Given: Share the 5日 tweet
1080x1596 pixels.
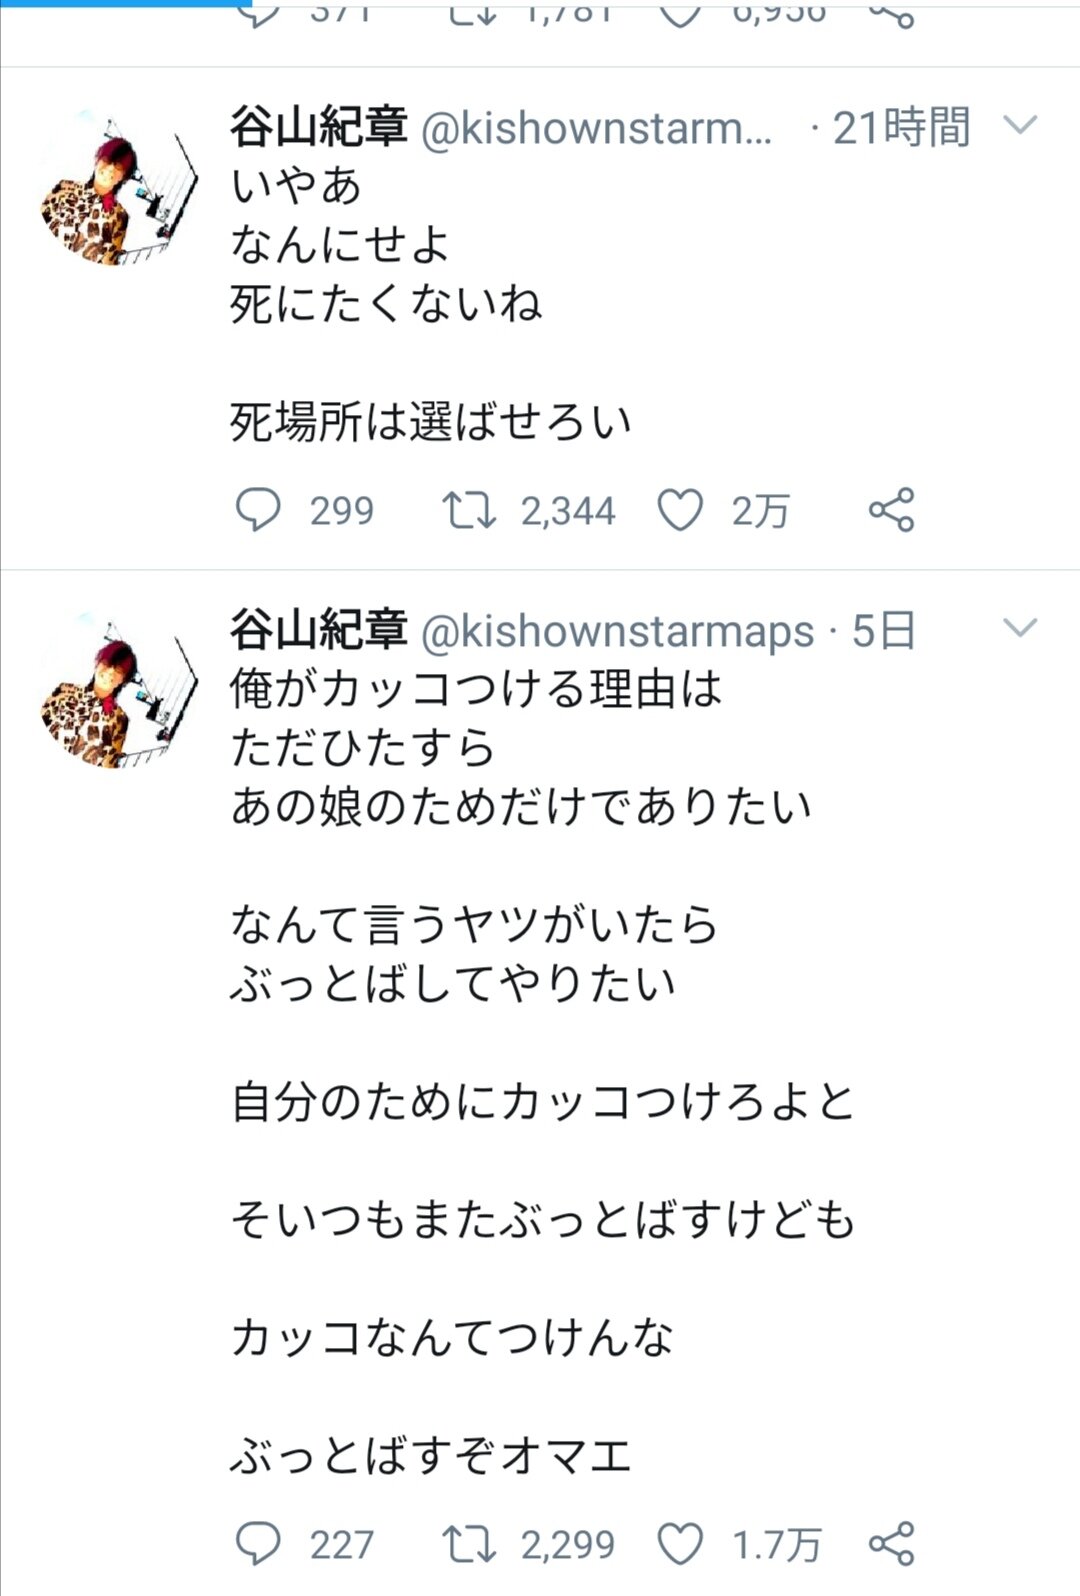Looking at the screenshot, I should 891,1545.
